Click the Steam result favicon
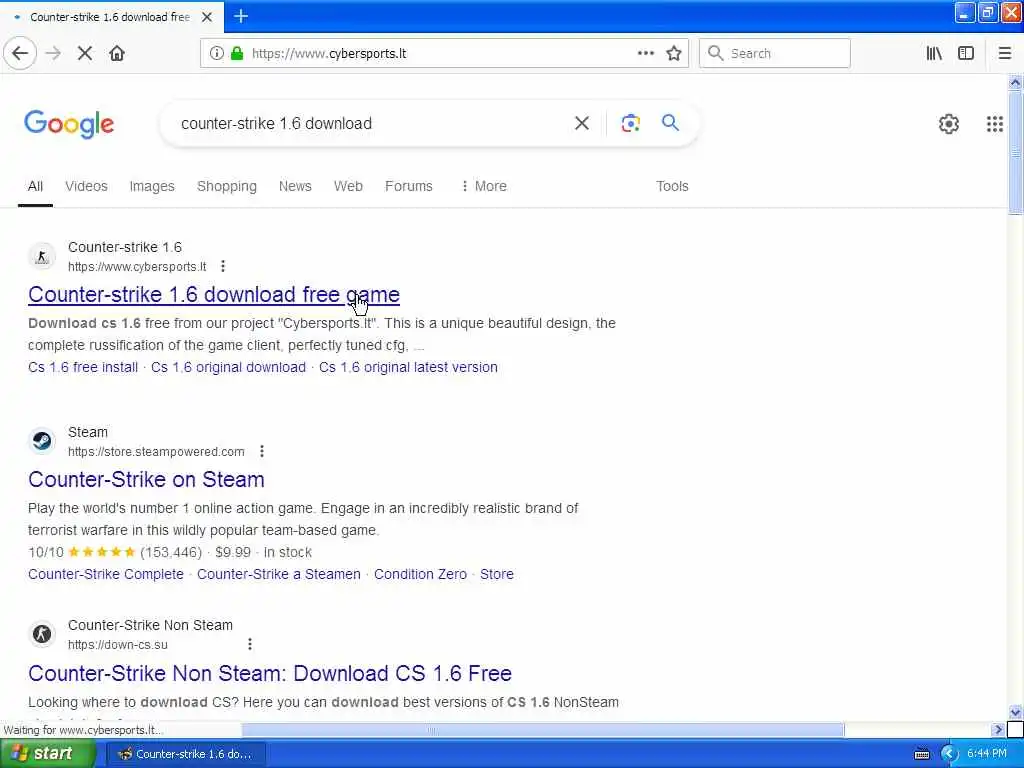Screen dimensions: 1024x768 [x=42, y=441]
